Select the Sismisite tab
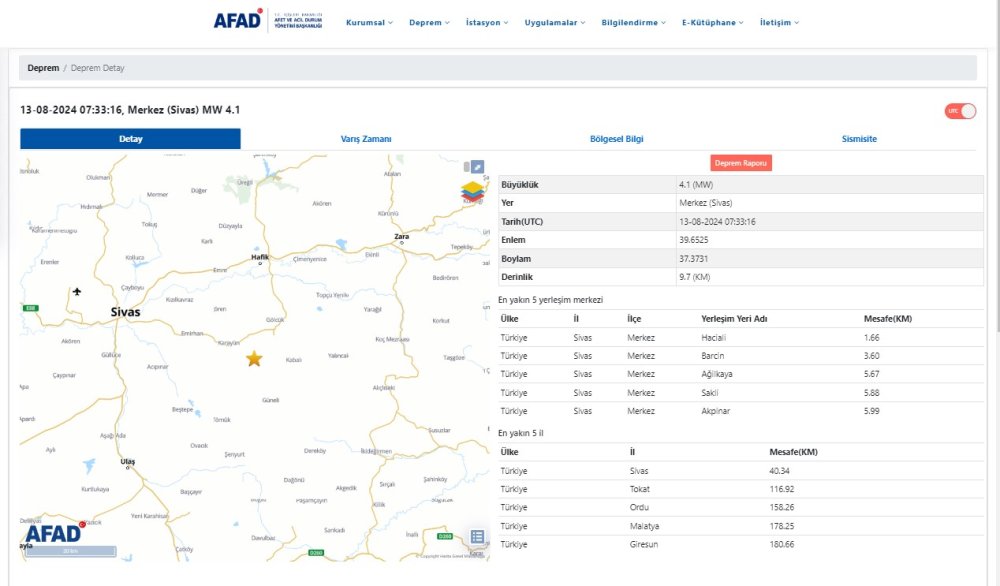 (x=859, y=139)
